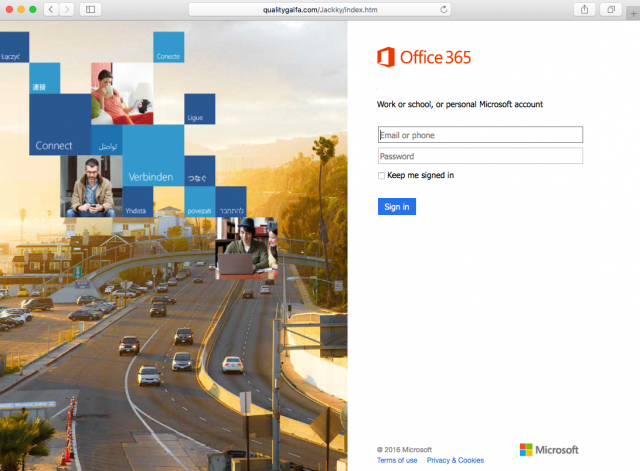
Task: Click the Office 365 logo
Action: 424,57
